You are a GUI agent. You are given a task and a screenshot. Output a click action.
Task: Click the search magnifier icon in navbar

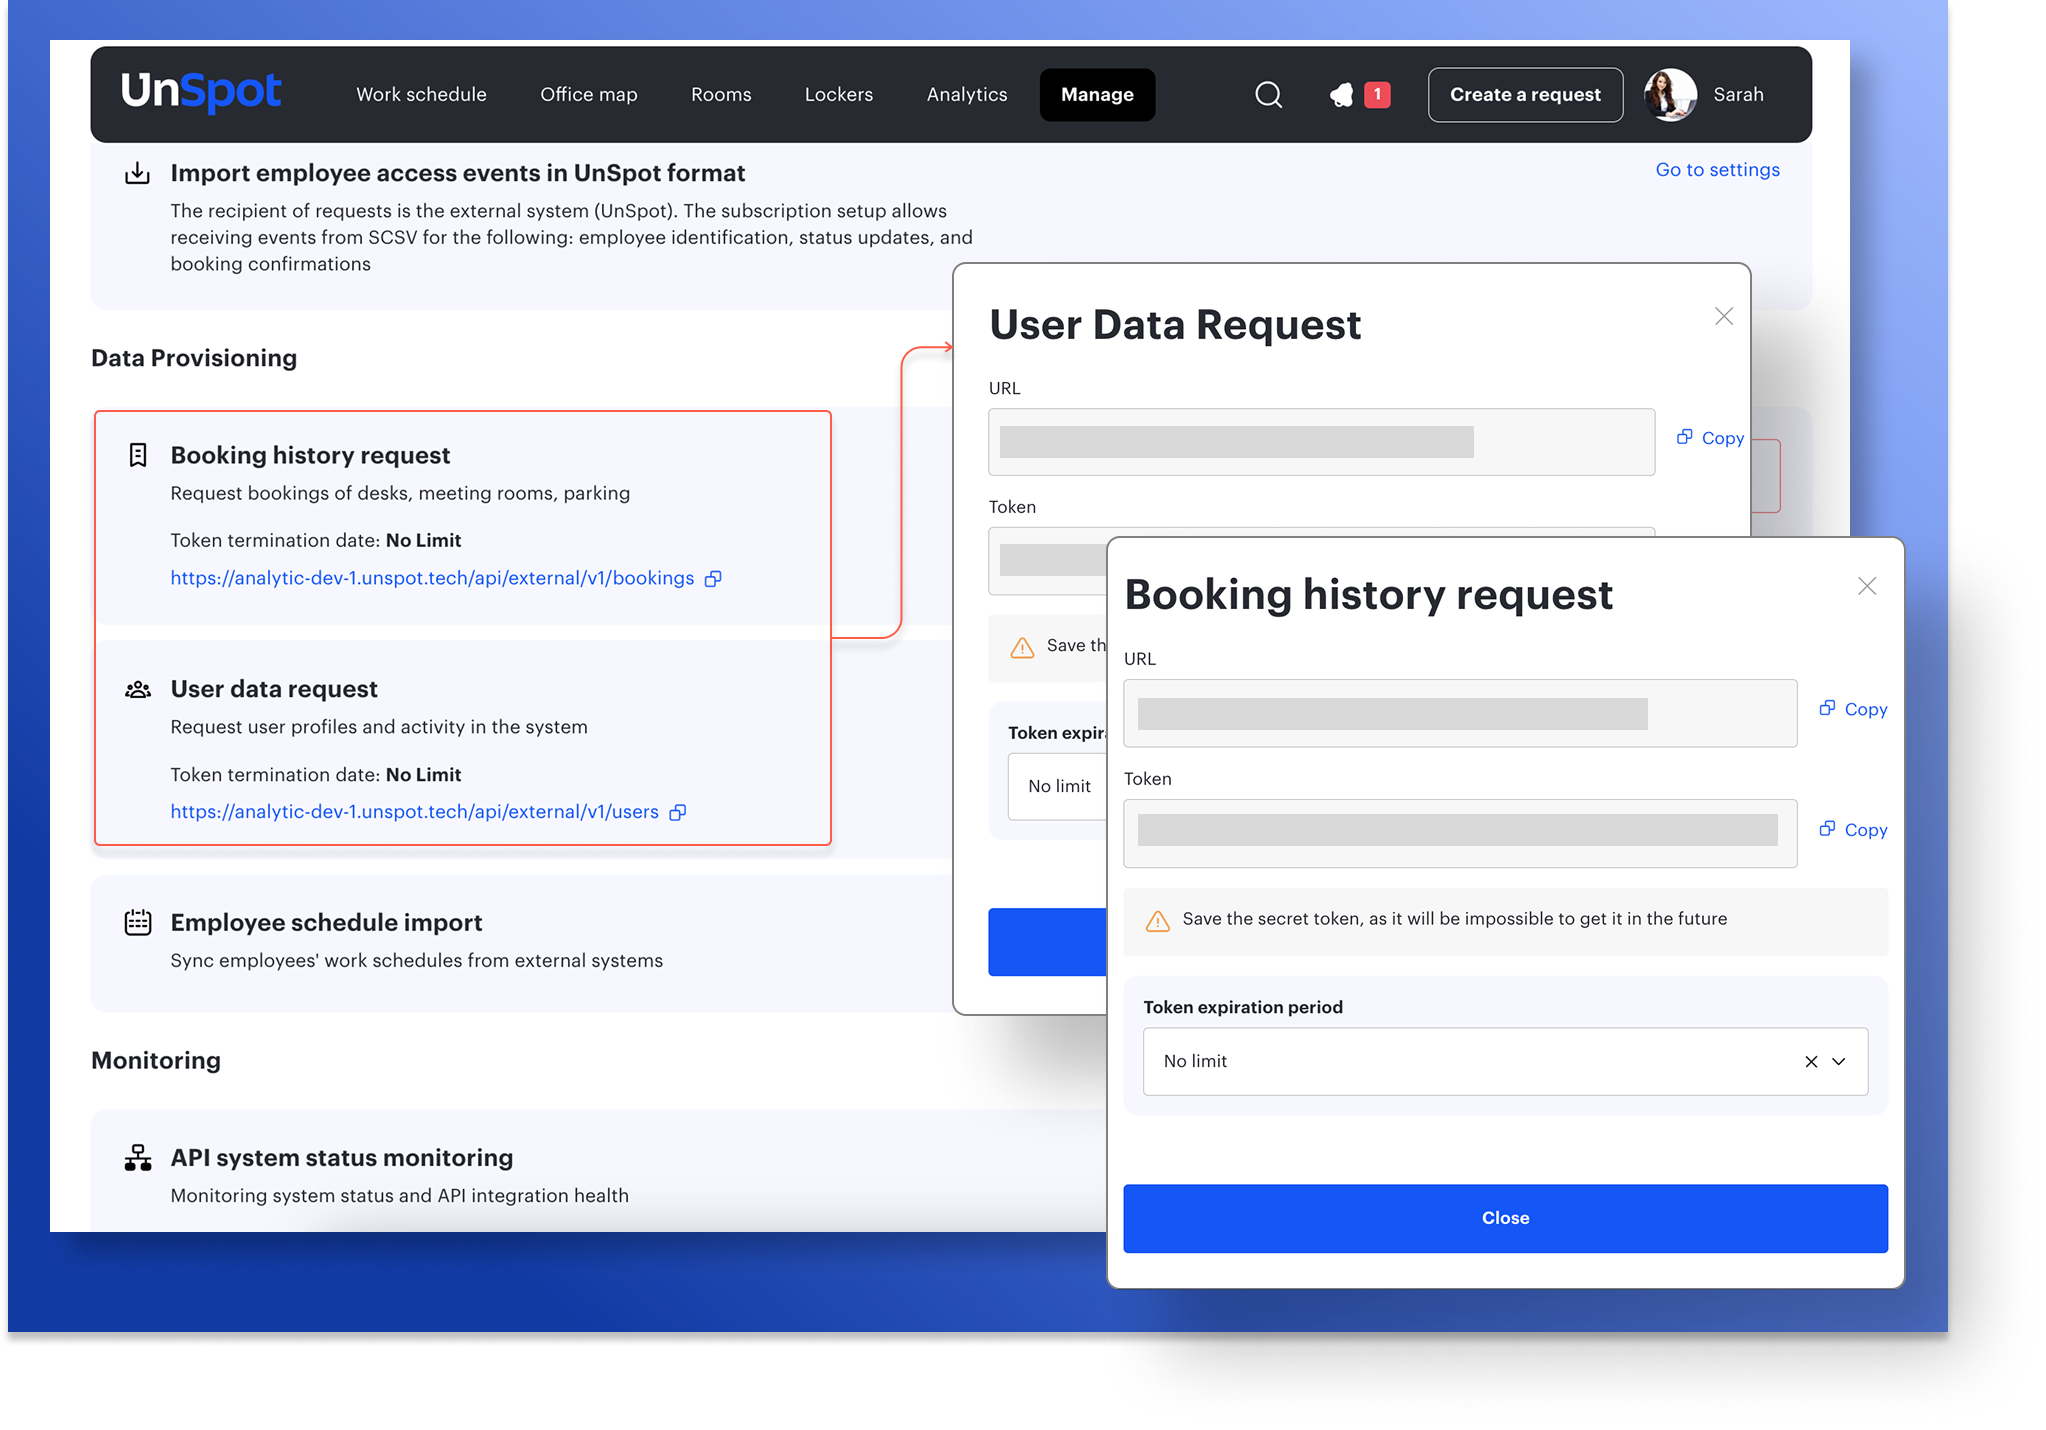tap(1268, 95)
